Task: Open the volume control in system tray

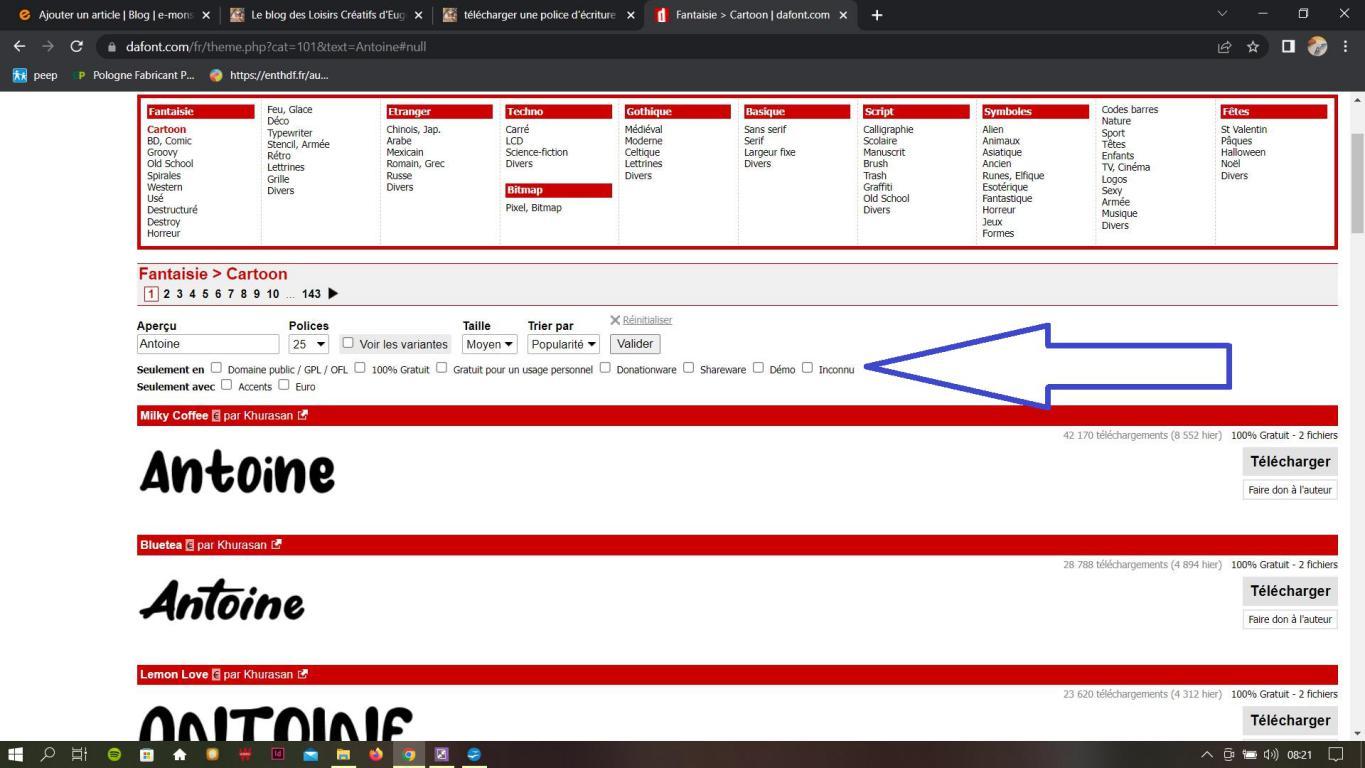Action: click(1271, 755)
